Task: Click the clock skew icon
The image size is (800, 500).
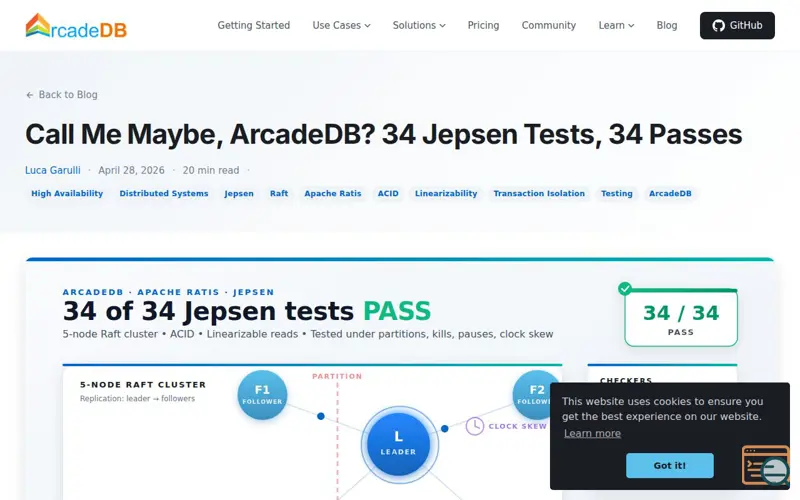Action: point(474,426)
